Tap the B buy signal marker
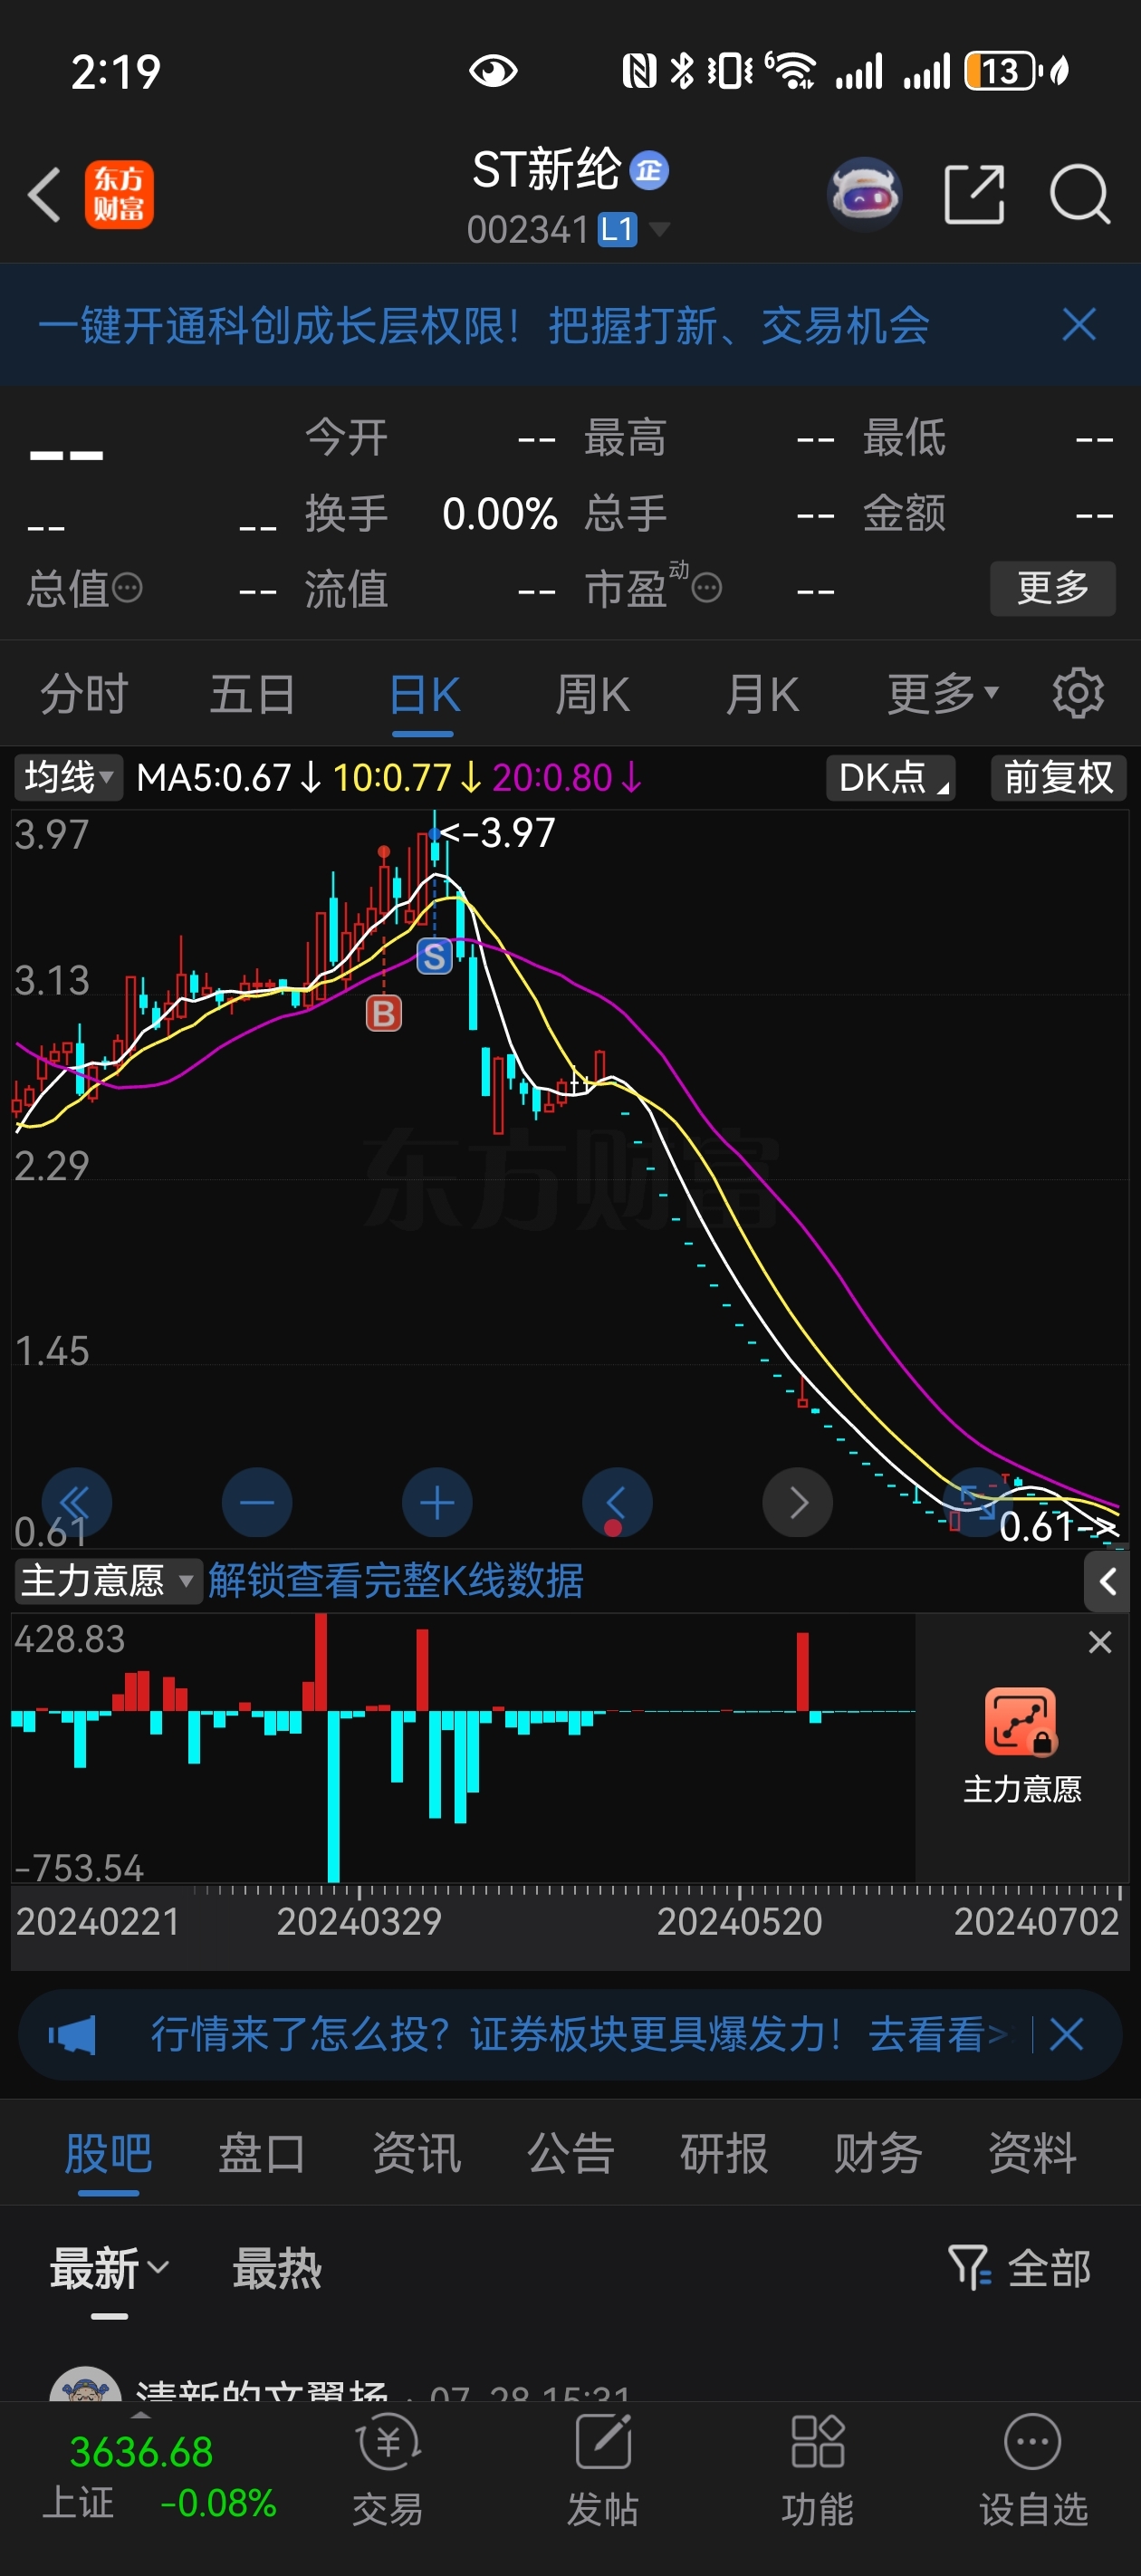Image resolution: width=1141 pixels, height=2576 pixels. coord(383,1014)
